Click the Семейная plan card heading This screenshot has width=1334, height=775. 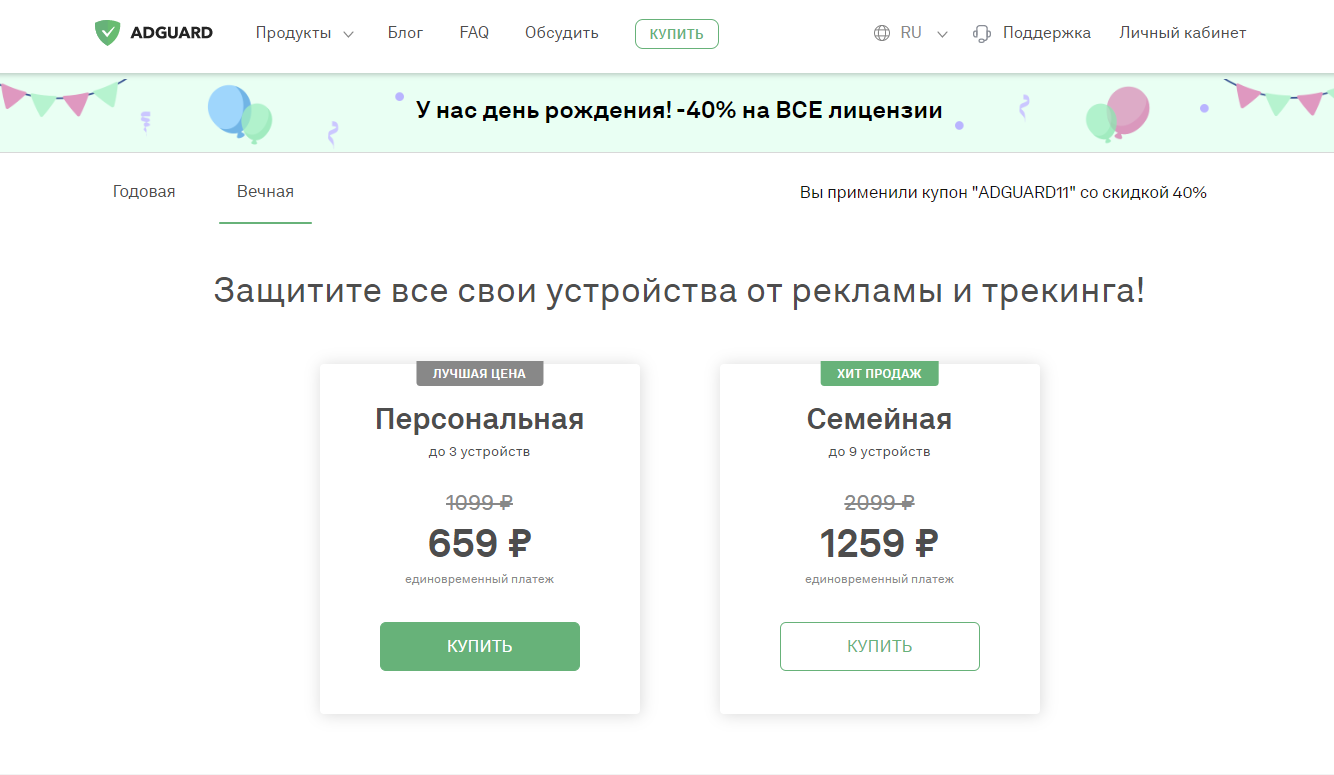pos(880,419)
